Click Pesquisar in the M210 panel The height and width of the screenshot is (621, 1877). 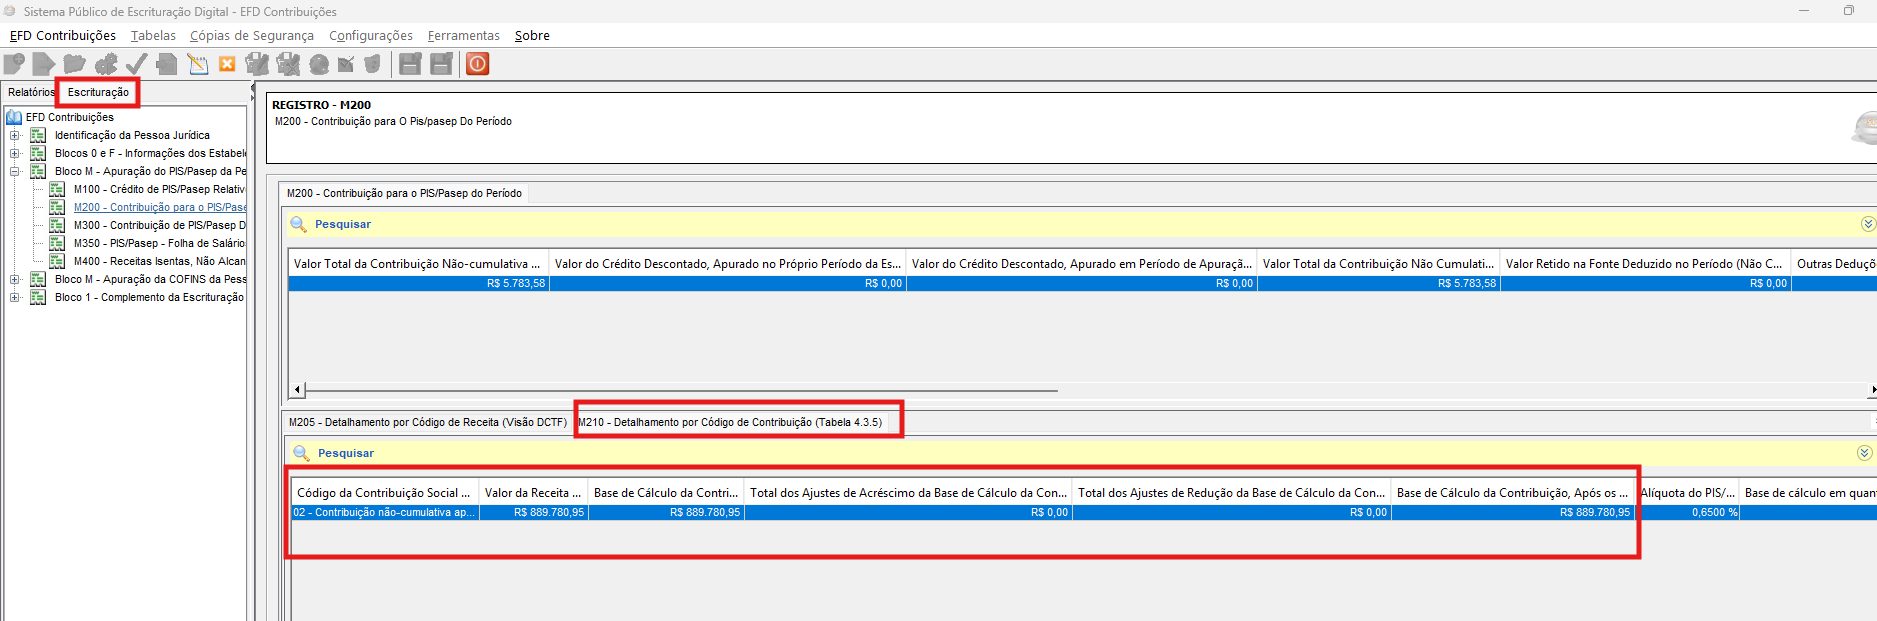pos(346,453)
